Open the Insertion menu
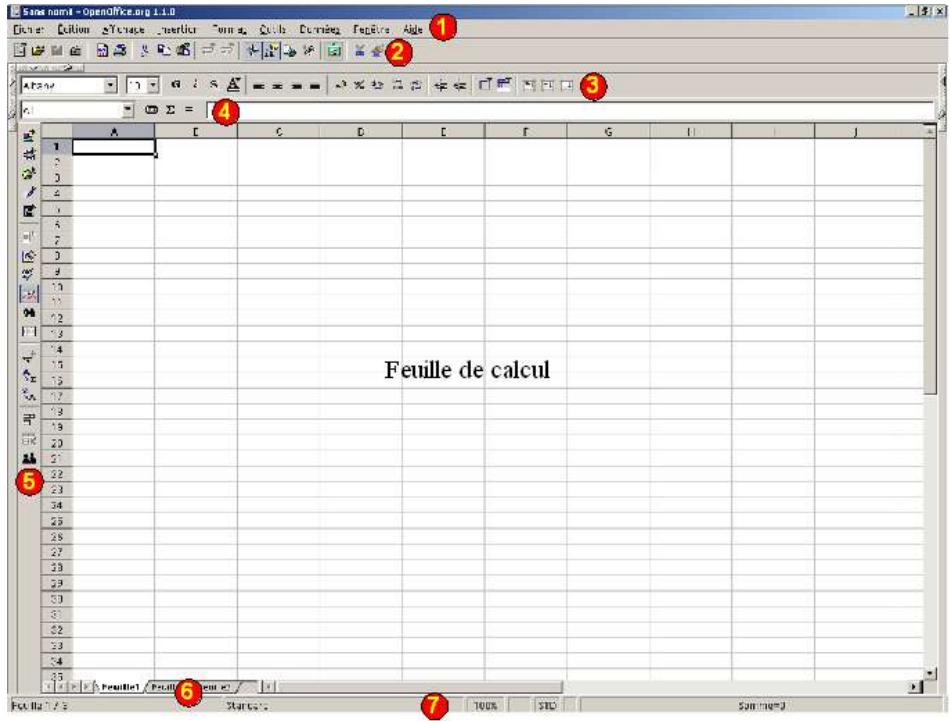This screenshot has height=721, width=951. (177, 29)
